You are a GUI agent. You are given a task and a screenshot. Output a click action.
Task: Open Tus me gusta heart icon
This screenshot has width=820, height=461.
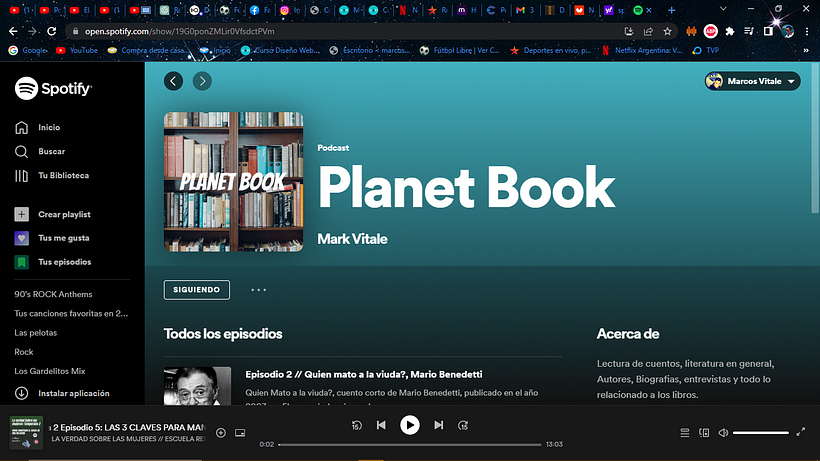click(21, 238)
